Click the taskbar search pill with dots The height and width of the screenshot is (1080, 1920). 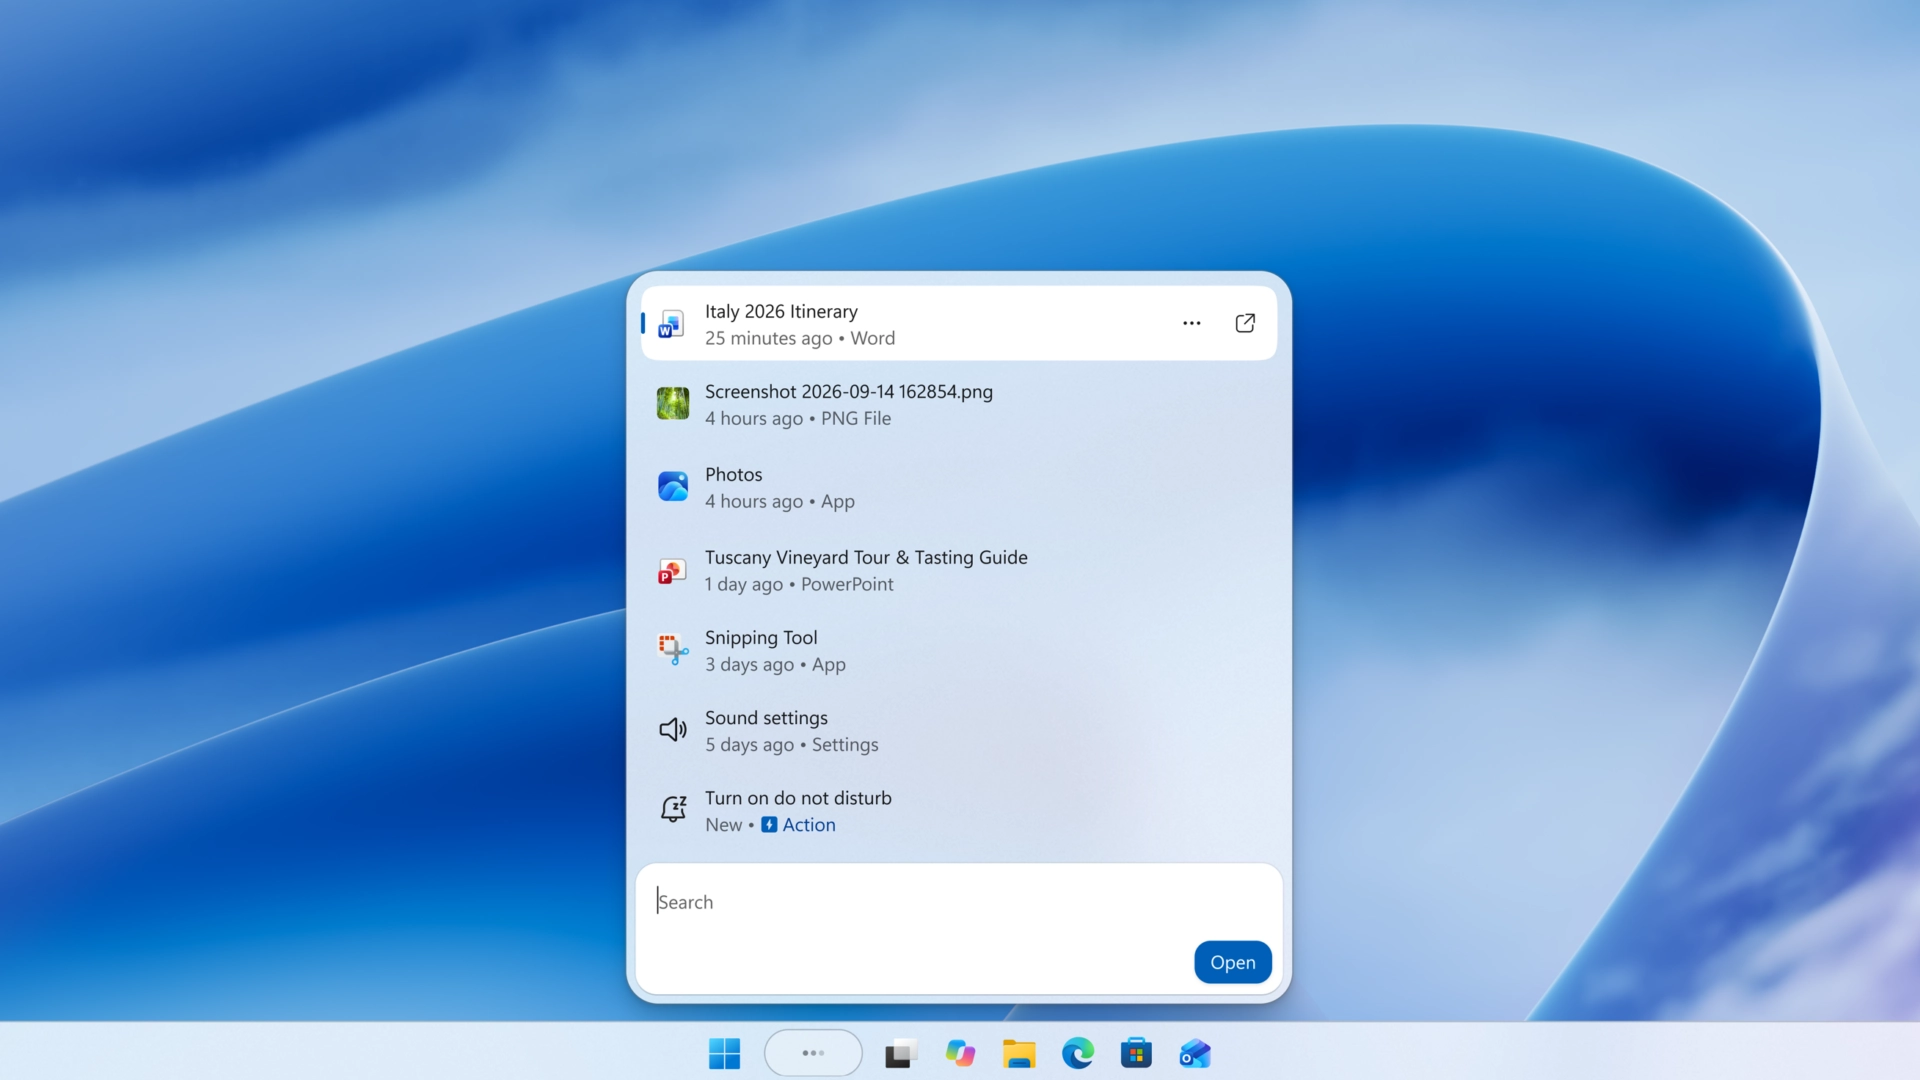point(813,1053)
